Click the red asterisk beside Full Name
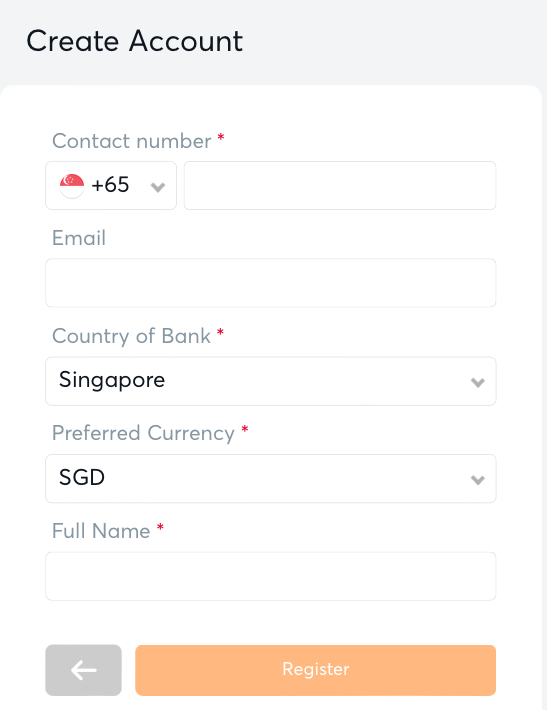Image resolution: width=547 pixels, height=710 pixels. (x=160, y=527)
